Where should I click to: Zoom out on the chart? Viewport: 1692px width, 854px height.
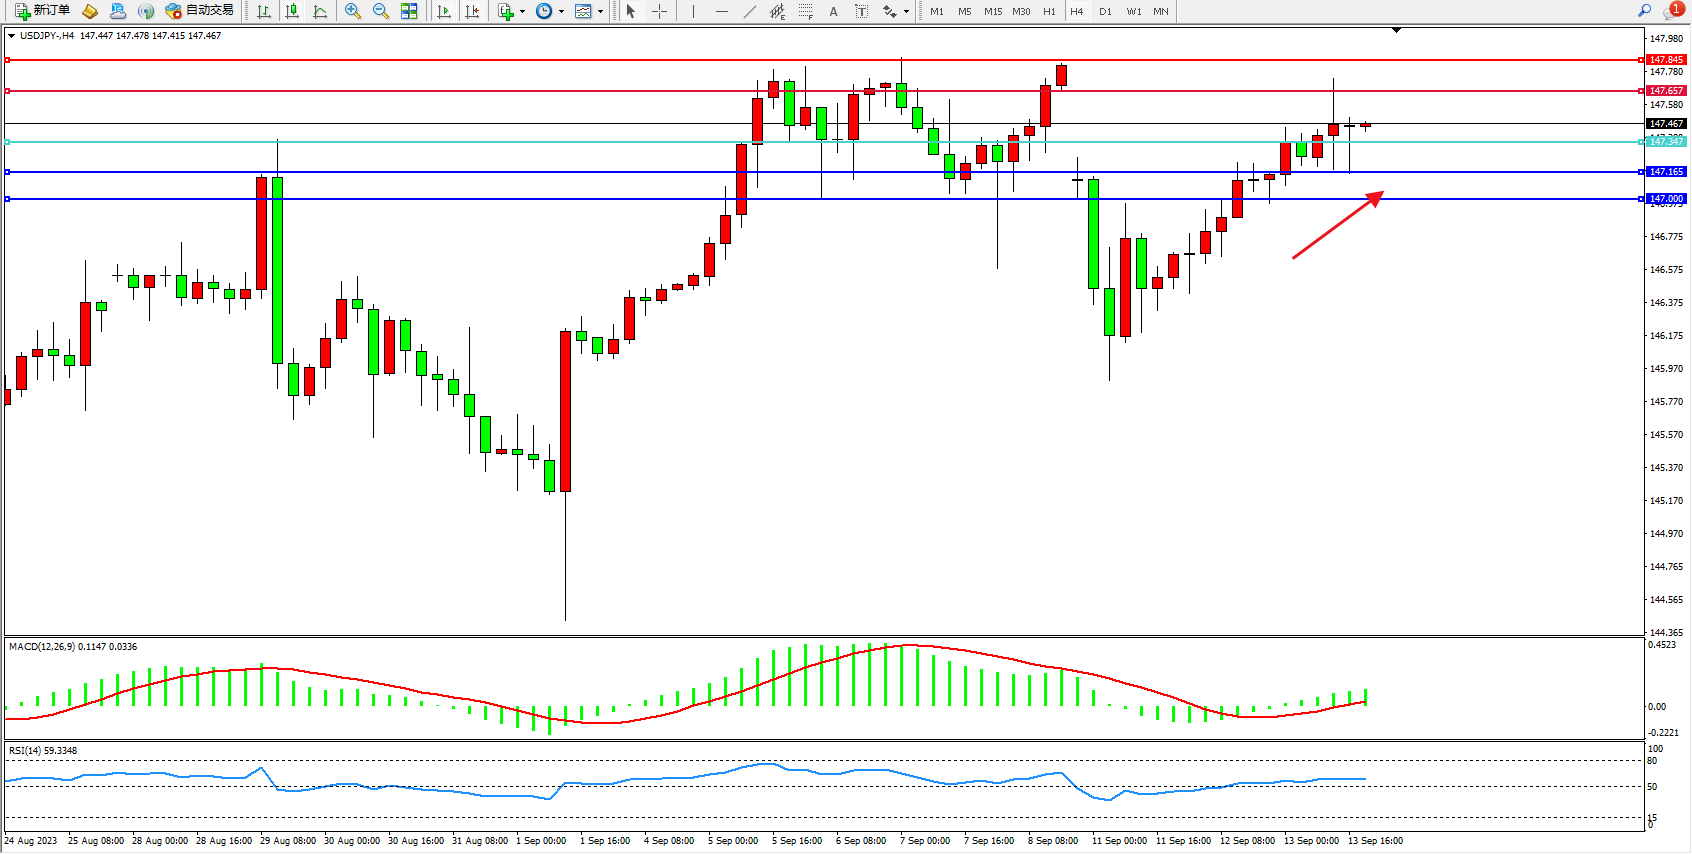(x=380, y=11)
